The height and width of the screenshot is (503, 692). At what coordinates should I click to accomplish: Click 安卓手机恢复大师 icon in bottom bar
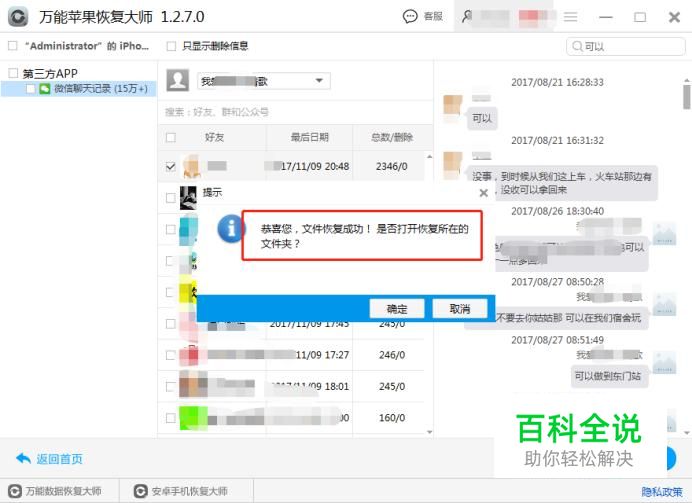tap(140, 491)
